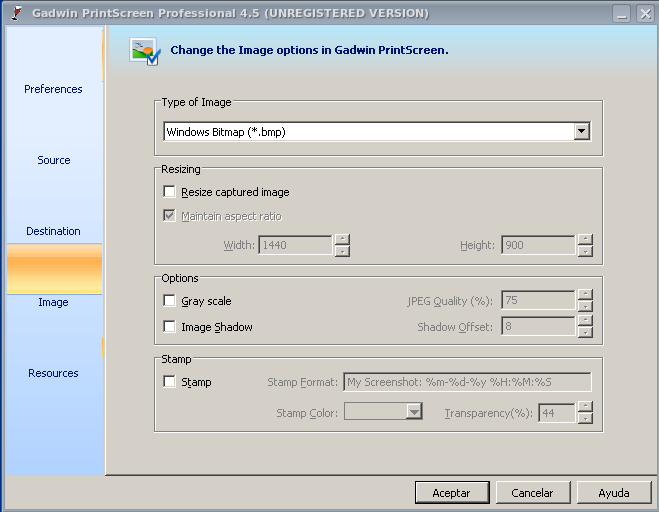Click the 'Height:' label

pos(477,245)
